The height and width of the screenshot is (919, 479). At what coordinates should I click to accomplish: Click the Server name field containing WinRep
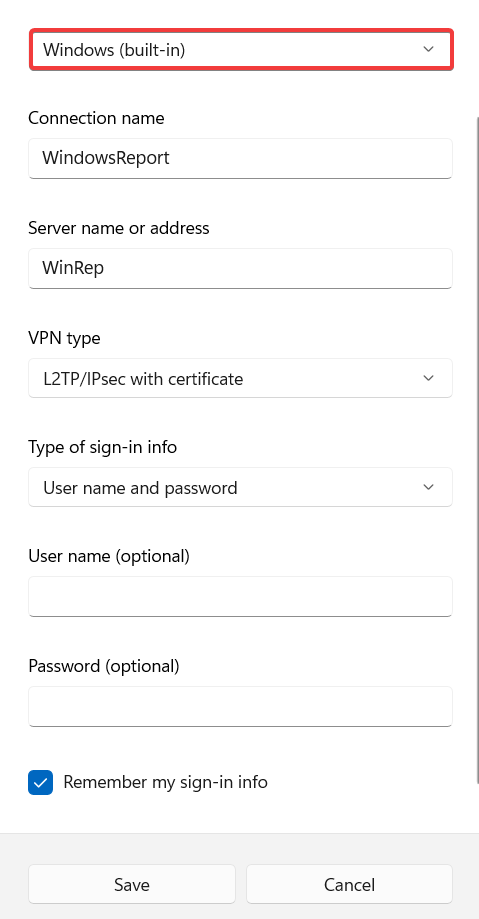pos(240,268)
